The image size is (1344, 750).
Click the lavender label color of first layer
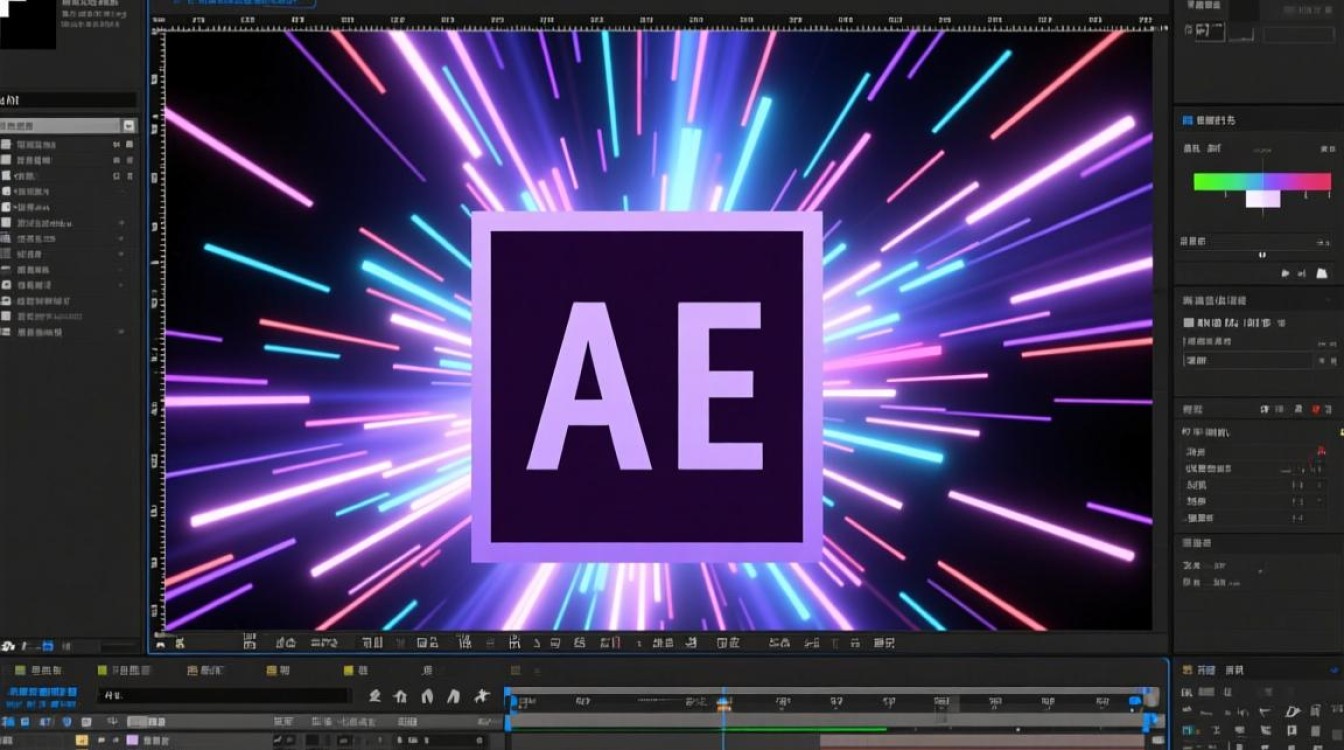(x=132, y=741)
